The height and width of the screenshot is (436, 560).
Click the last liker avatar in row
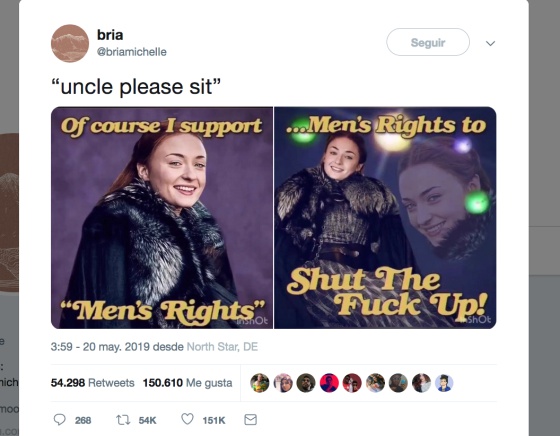coord(444,383)
